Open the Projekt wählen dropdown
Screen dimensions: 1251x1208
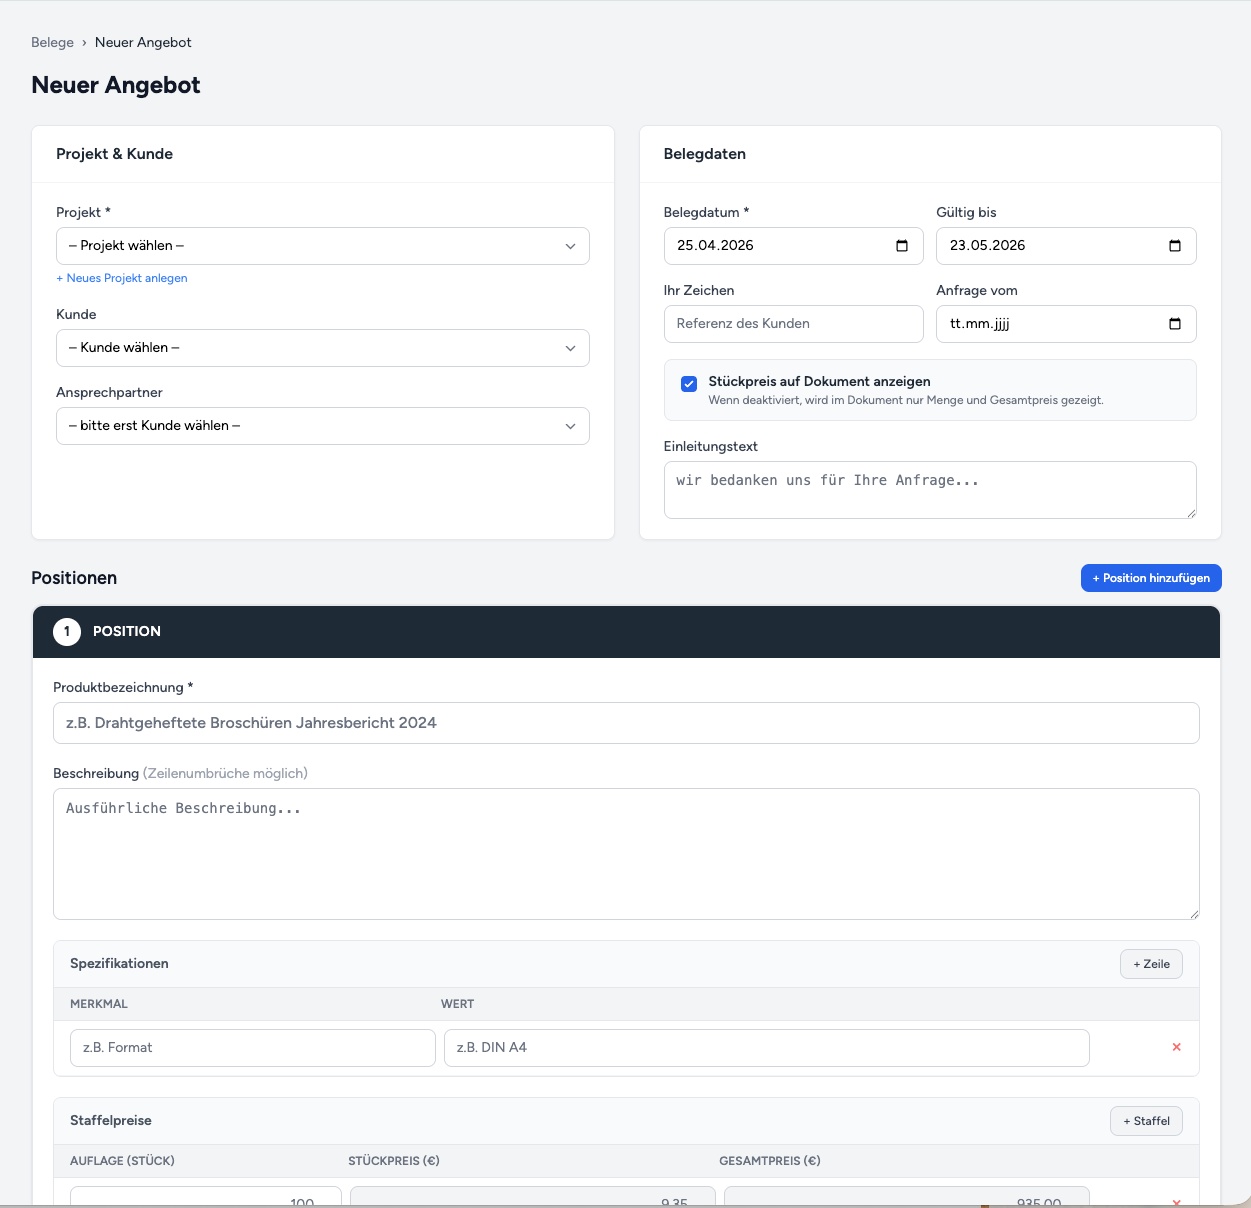pos(322,245)
